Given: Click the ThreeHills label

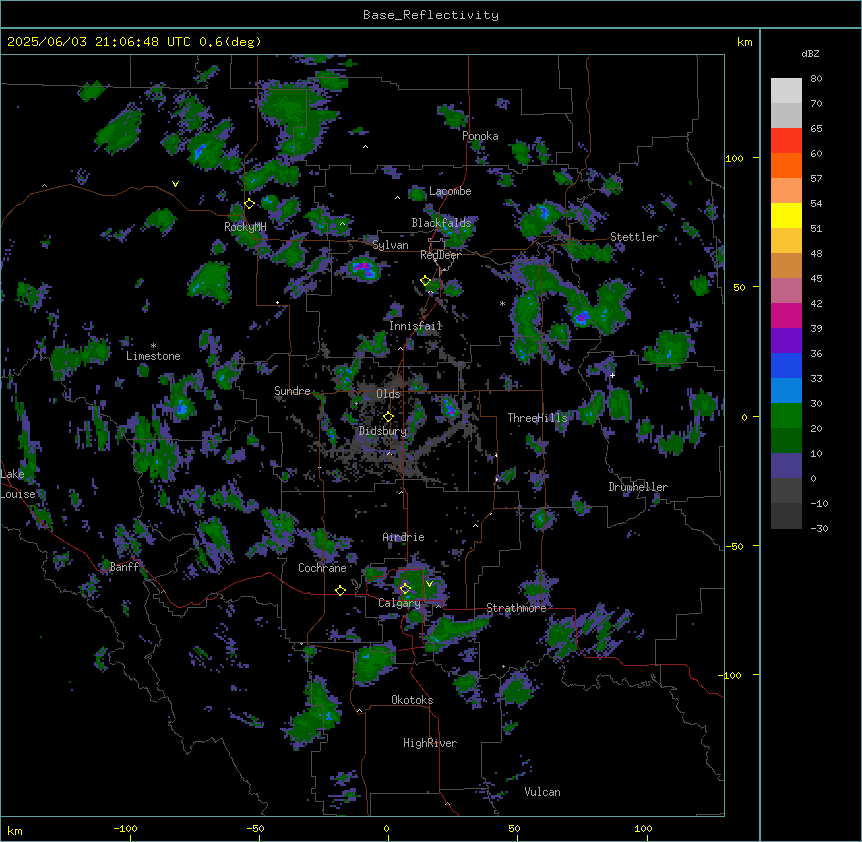Looking at the screenshot, I should point(537,418).
